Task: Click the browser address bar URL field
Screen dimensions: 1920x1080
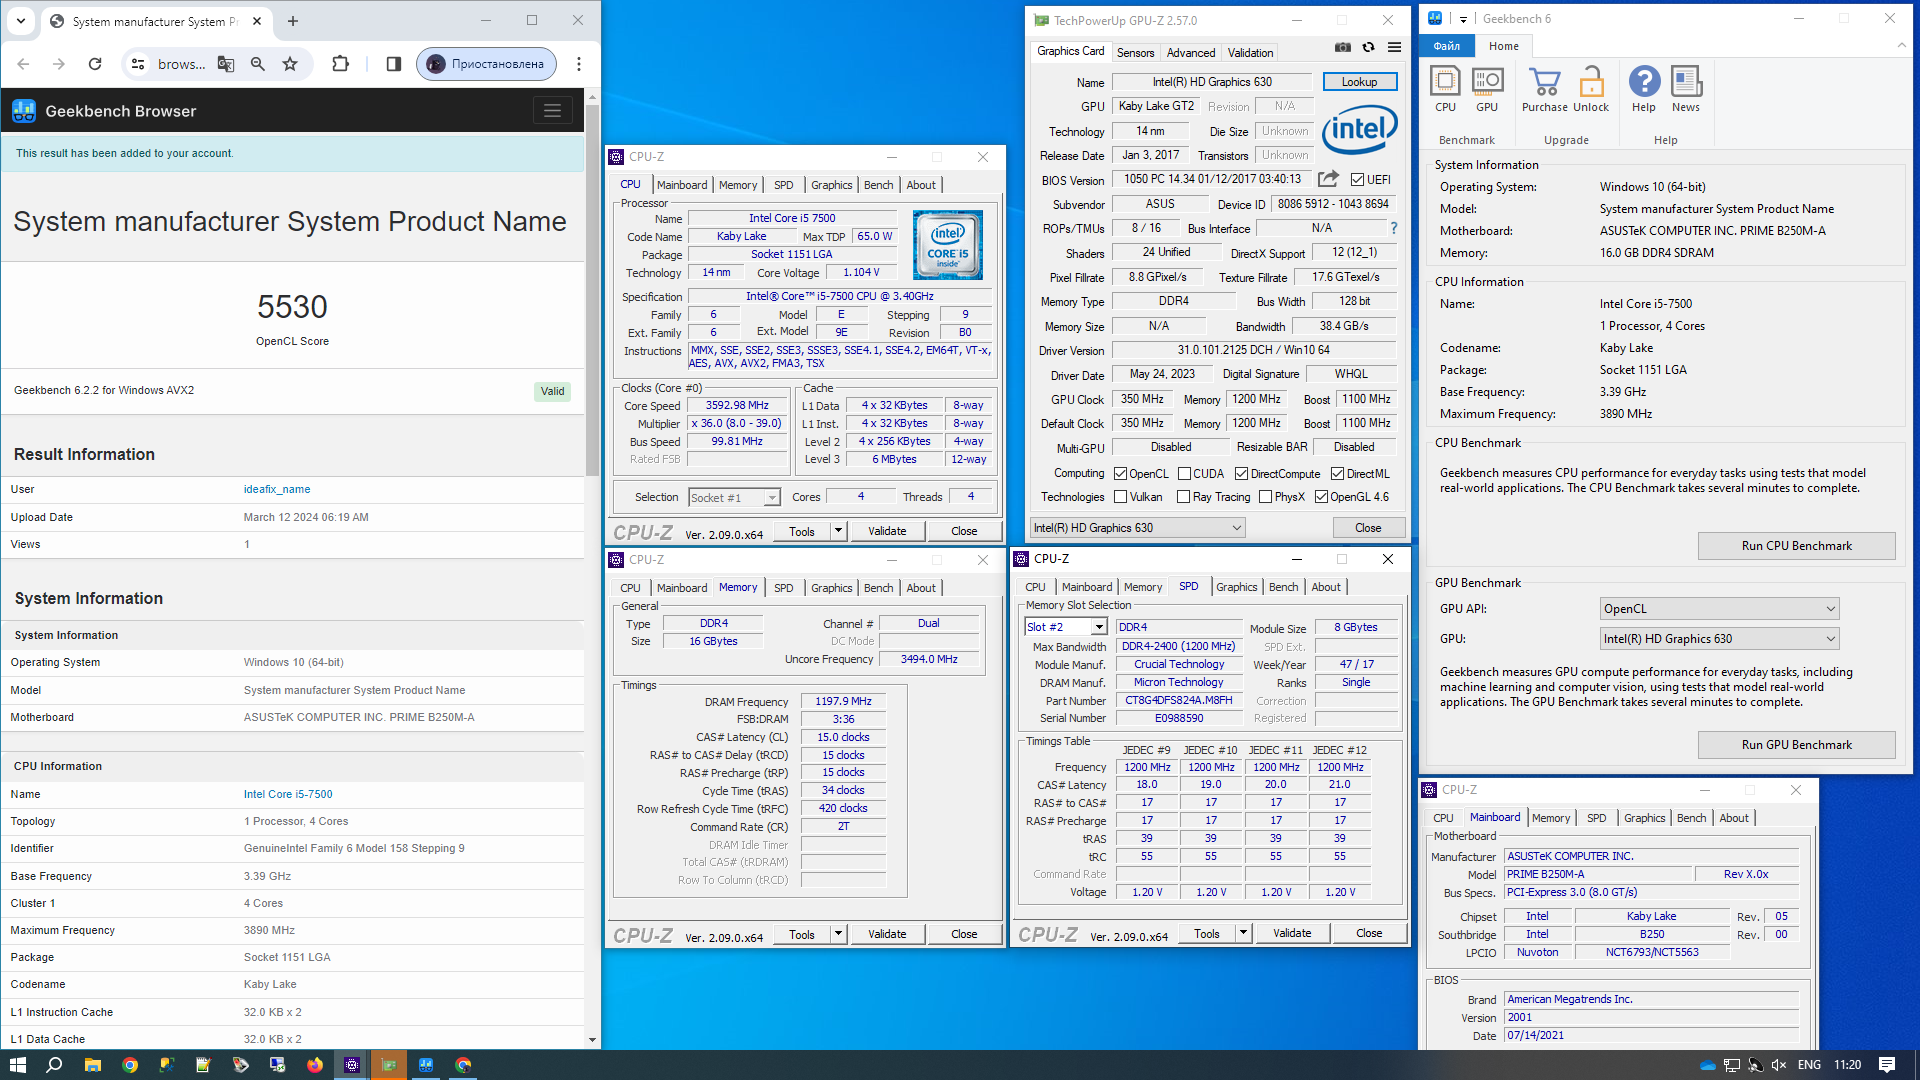Action: (181, 64)
